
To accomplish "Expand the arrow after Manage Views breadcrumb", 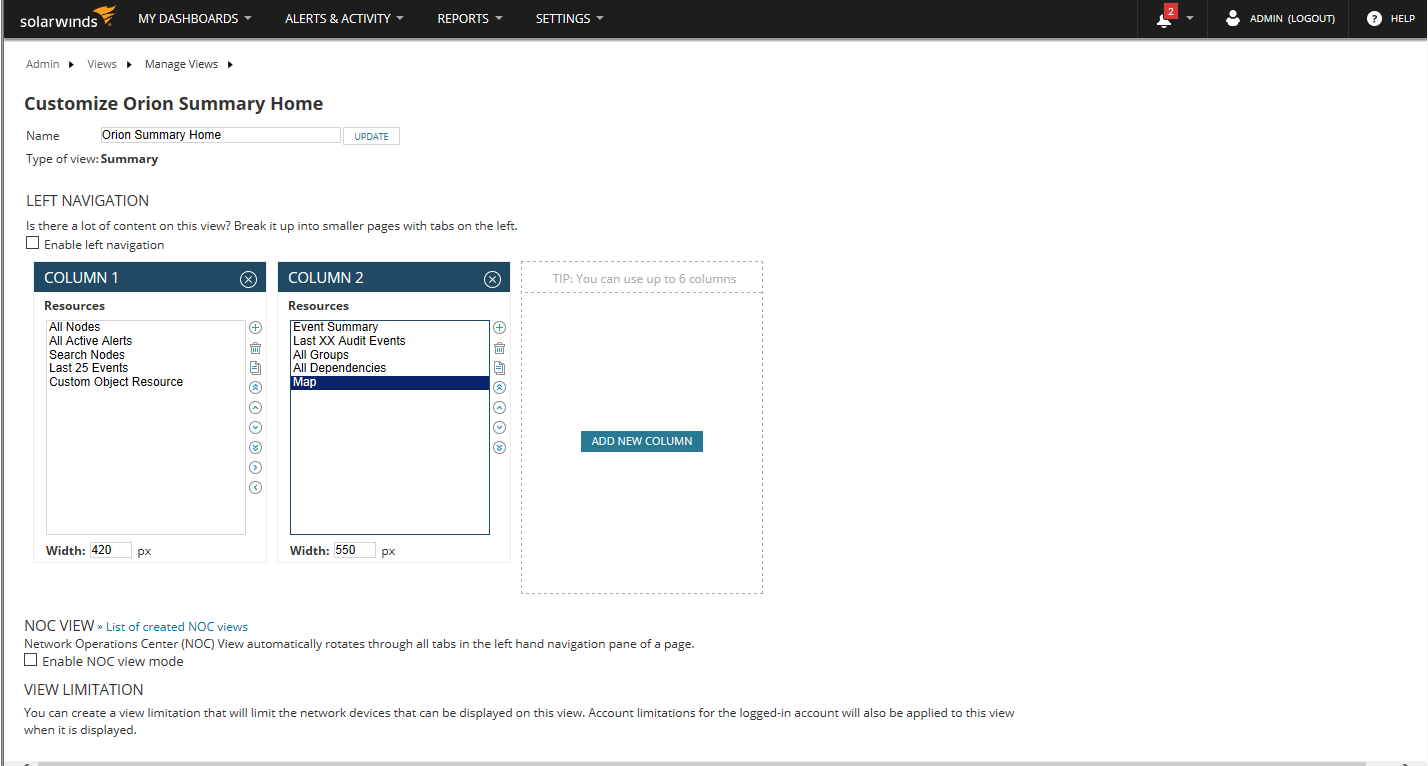I will pos(230,64).
